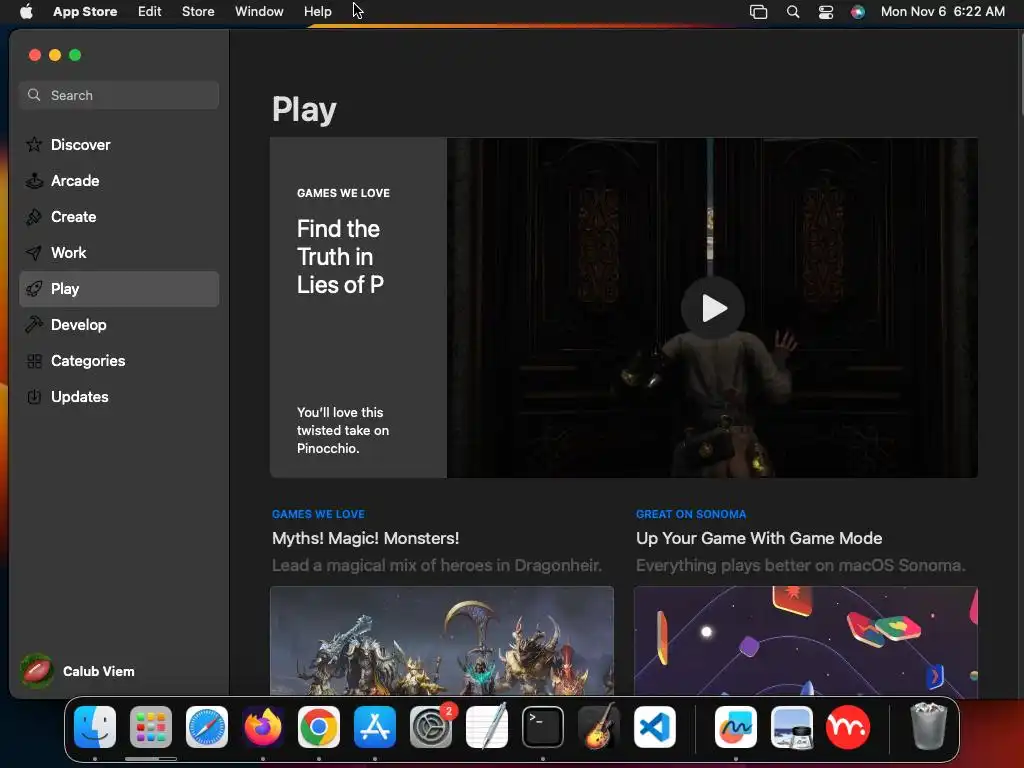
Task: Launch Google Chrome from the dock
Action: (x=319, y=727)
